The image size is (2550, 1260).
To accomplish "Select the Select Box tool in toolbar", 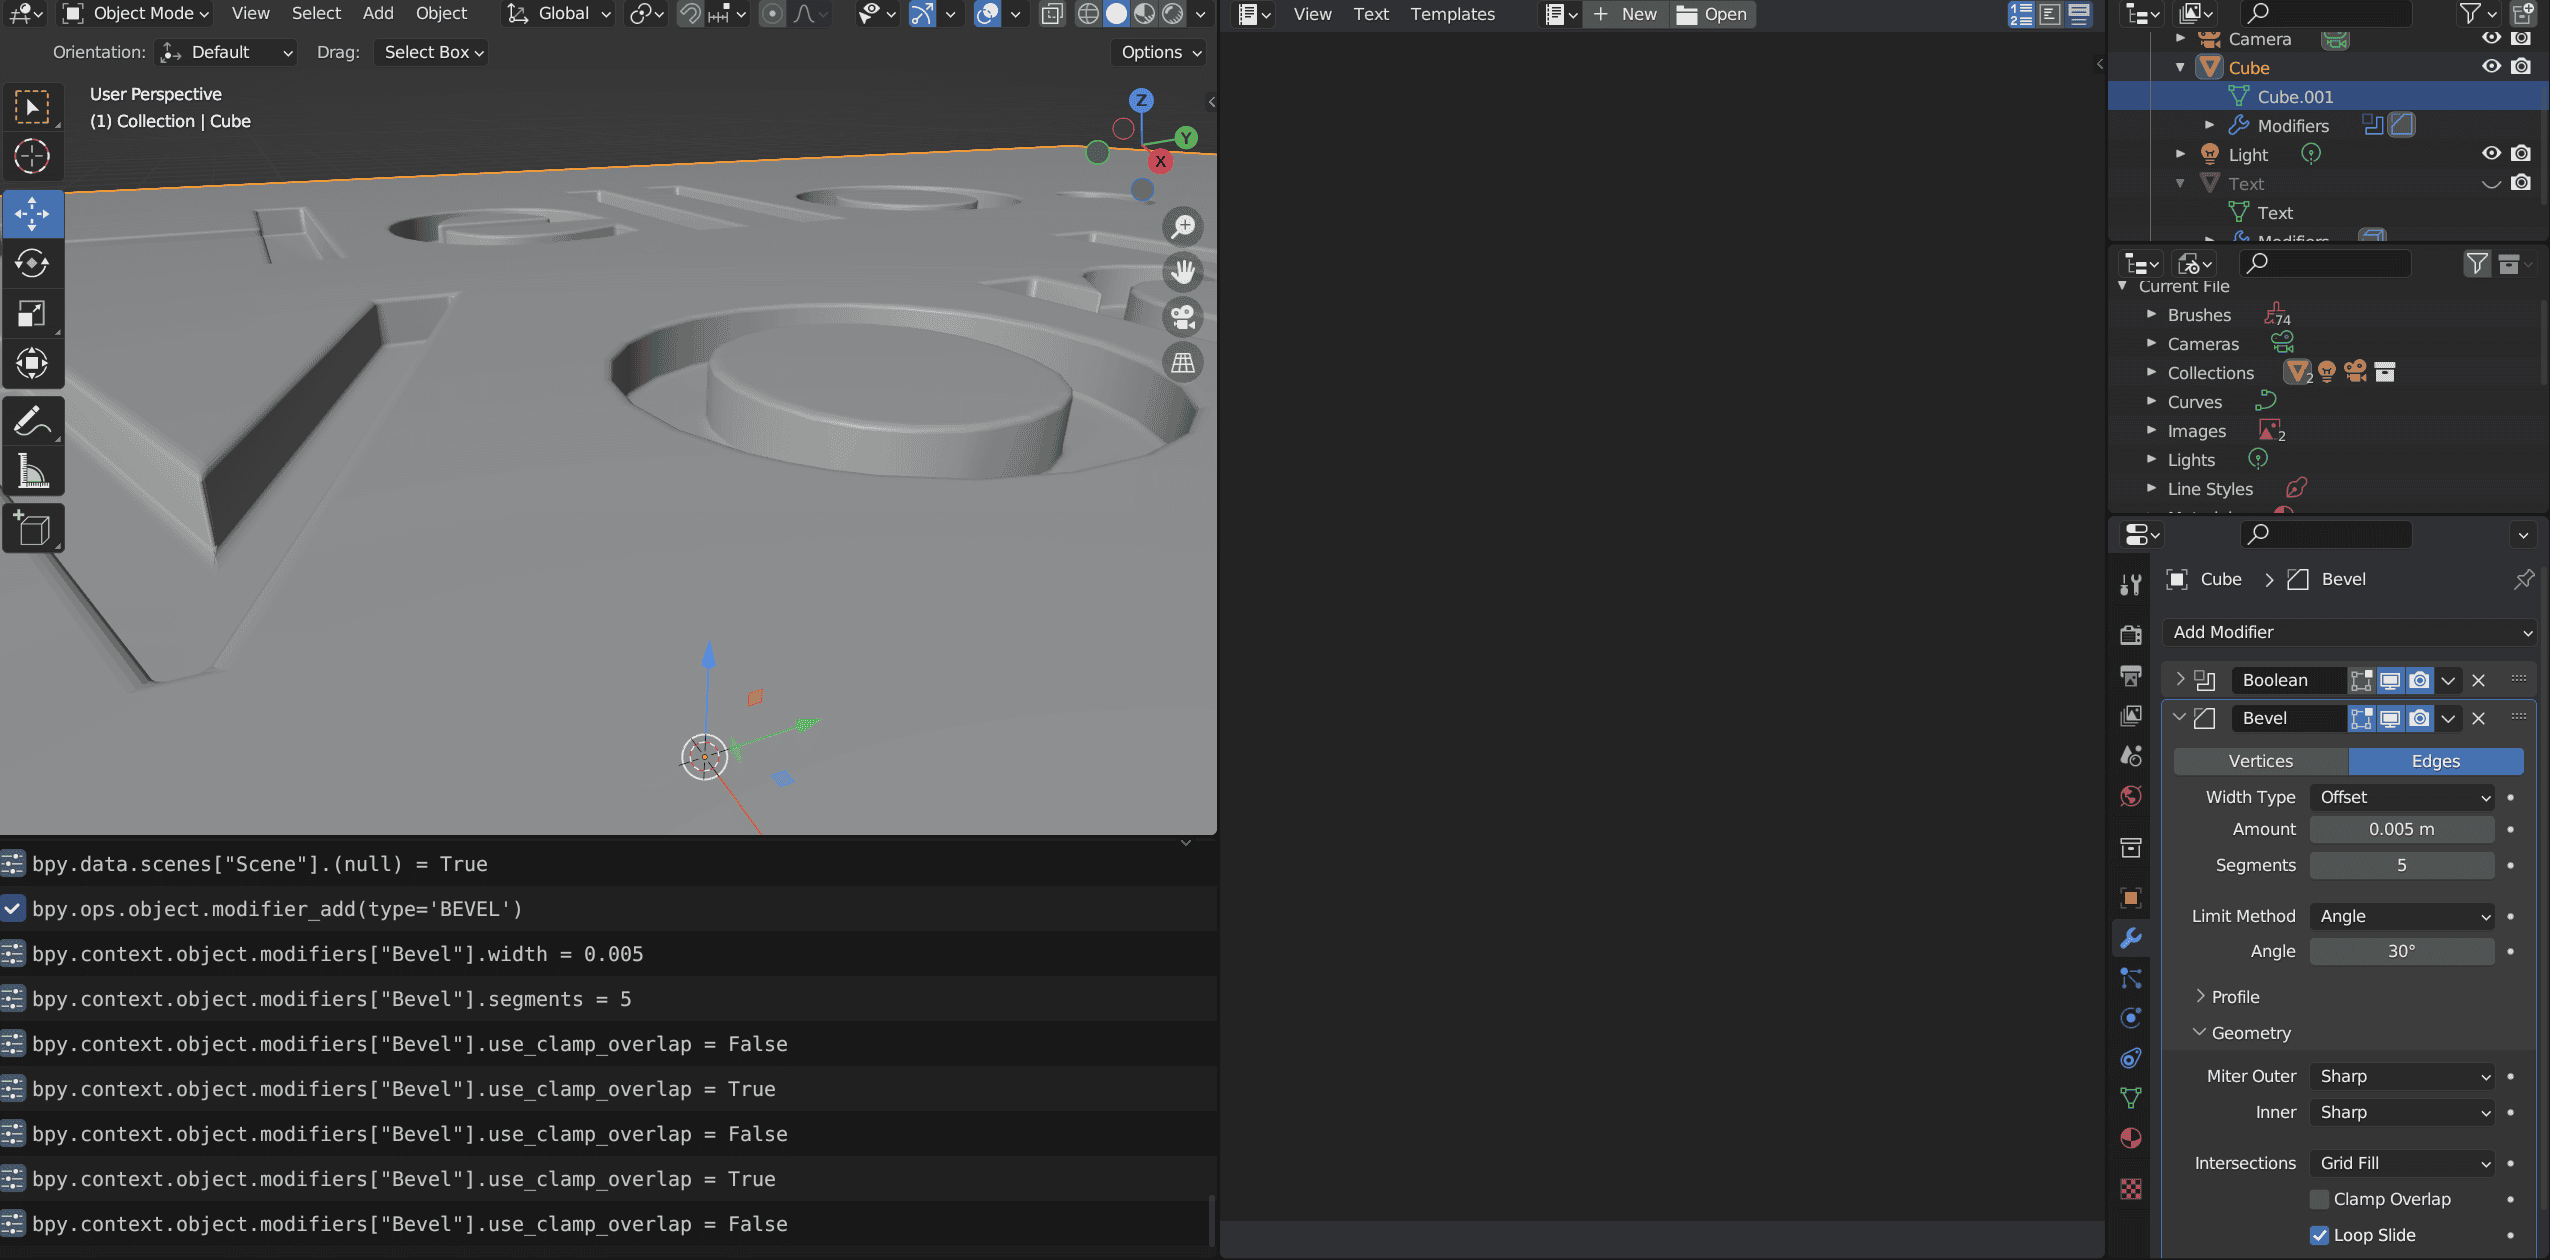I will pos(32,107).
